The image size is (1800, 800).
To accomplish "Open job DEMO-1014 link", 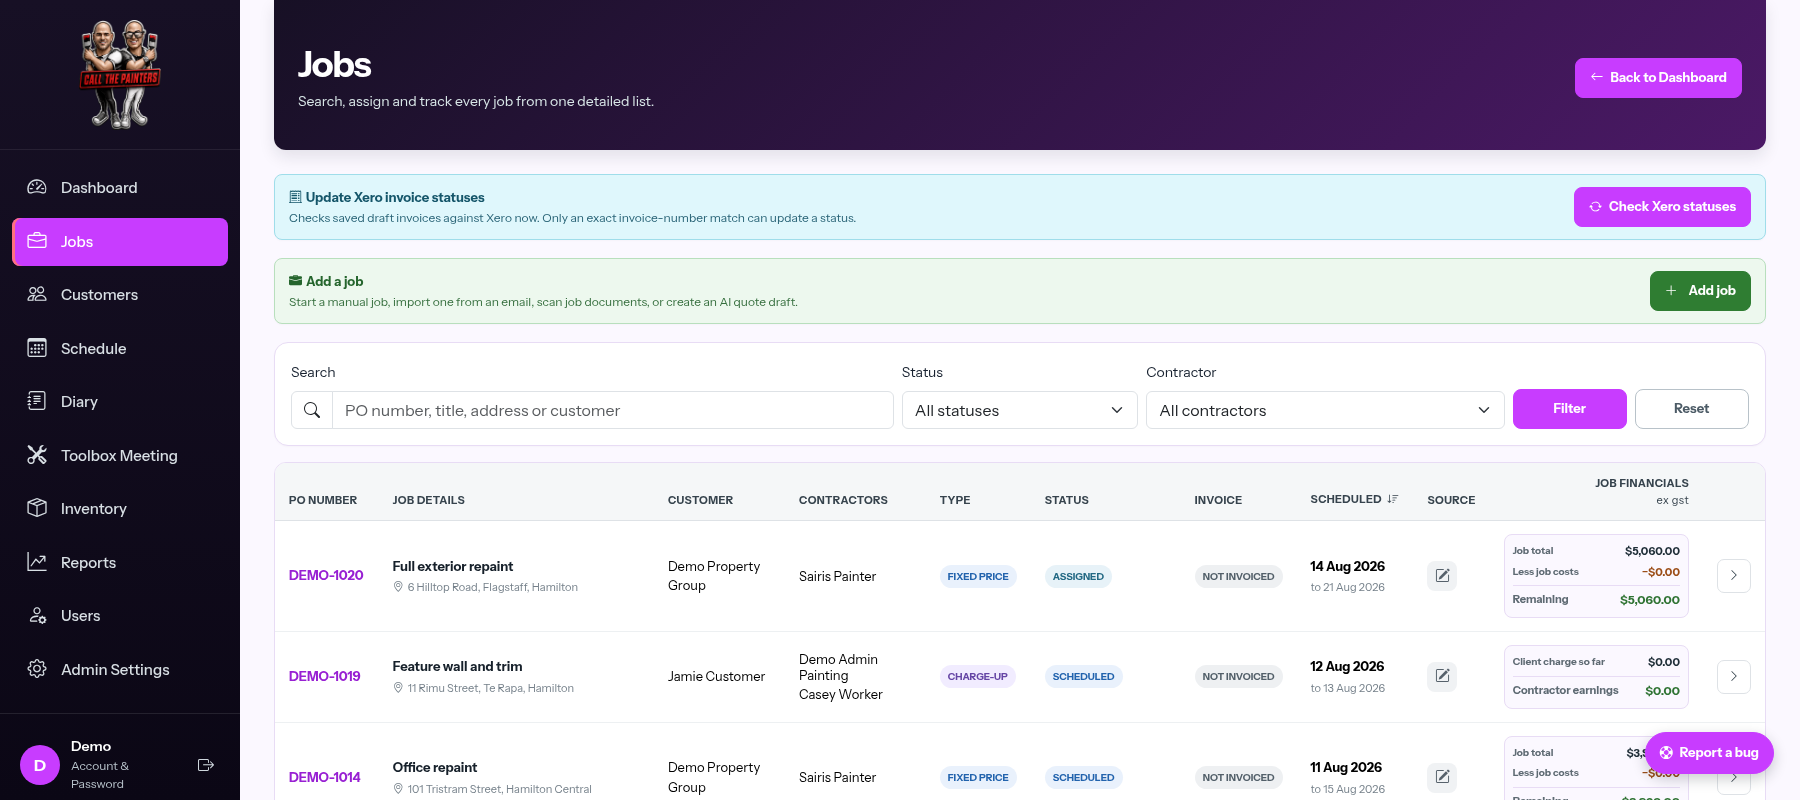I will [325, 777].
